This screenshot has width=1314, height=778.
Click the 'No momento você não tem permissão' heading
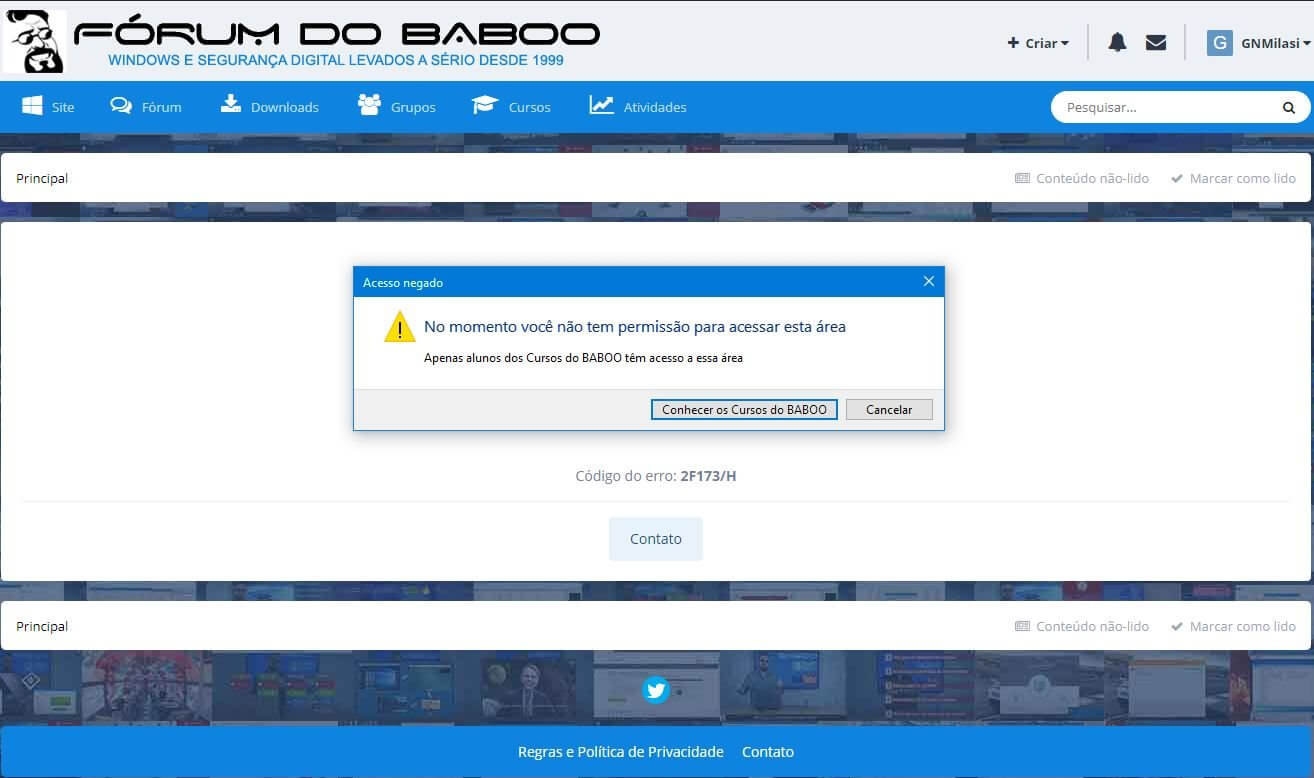635,326
